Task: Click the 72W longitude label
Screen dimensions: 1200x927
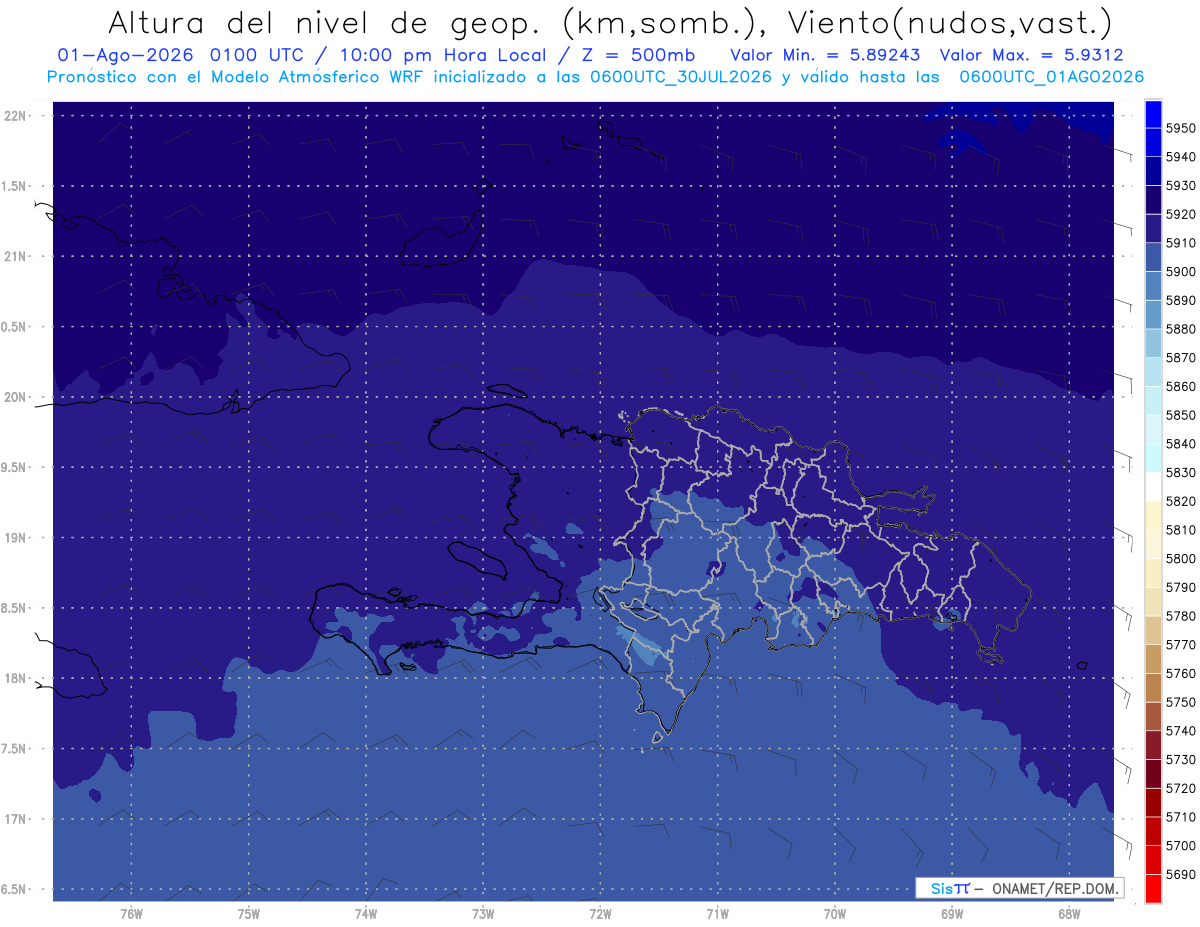Action: click(x=600, y=914)
